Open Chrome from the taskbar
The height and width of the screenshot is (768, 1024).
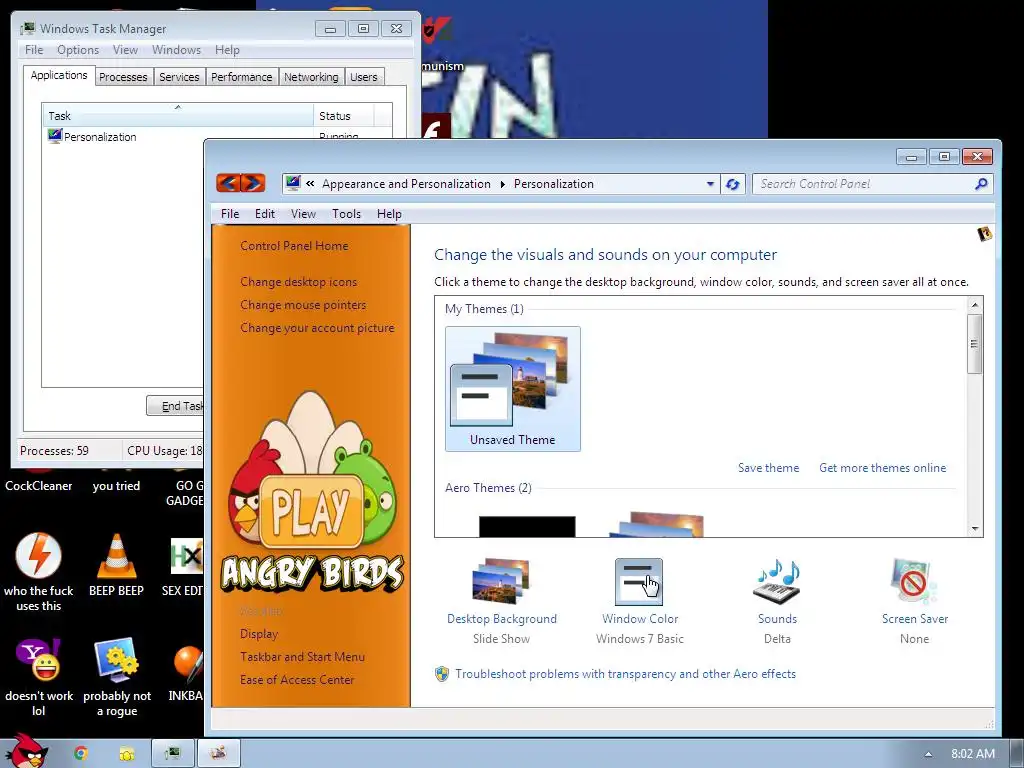click(80, 753)
